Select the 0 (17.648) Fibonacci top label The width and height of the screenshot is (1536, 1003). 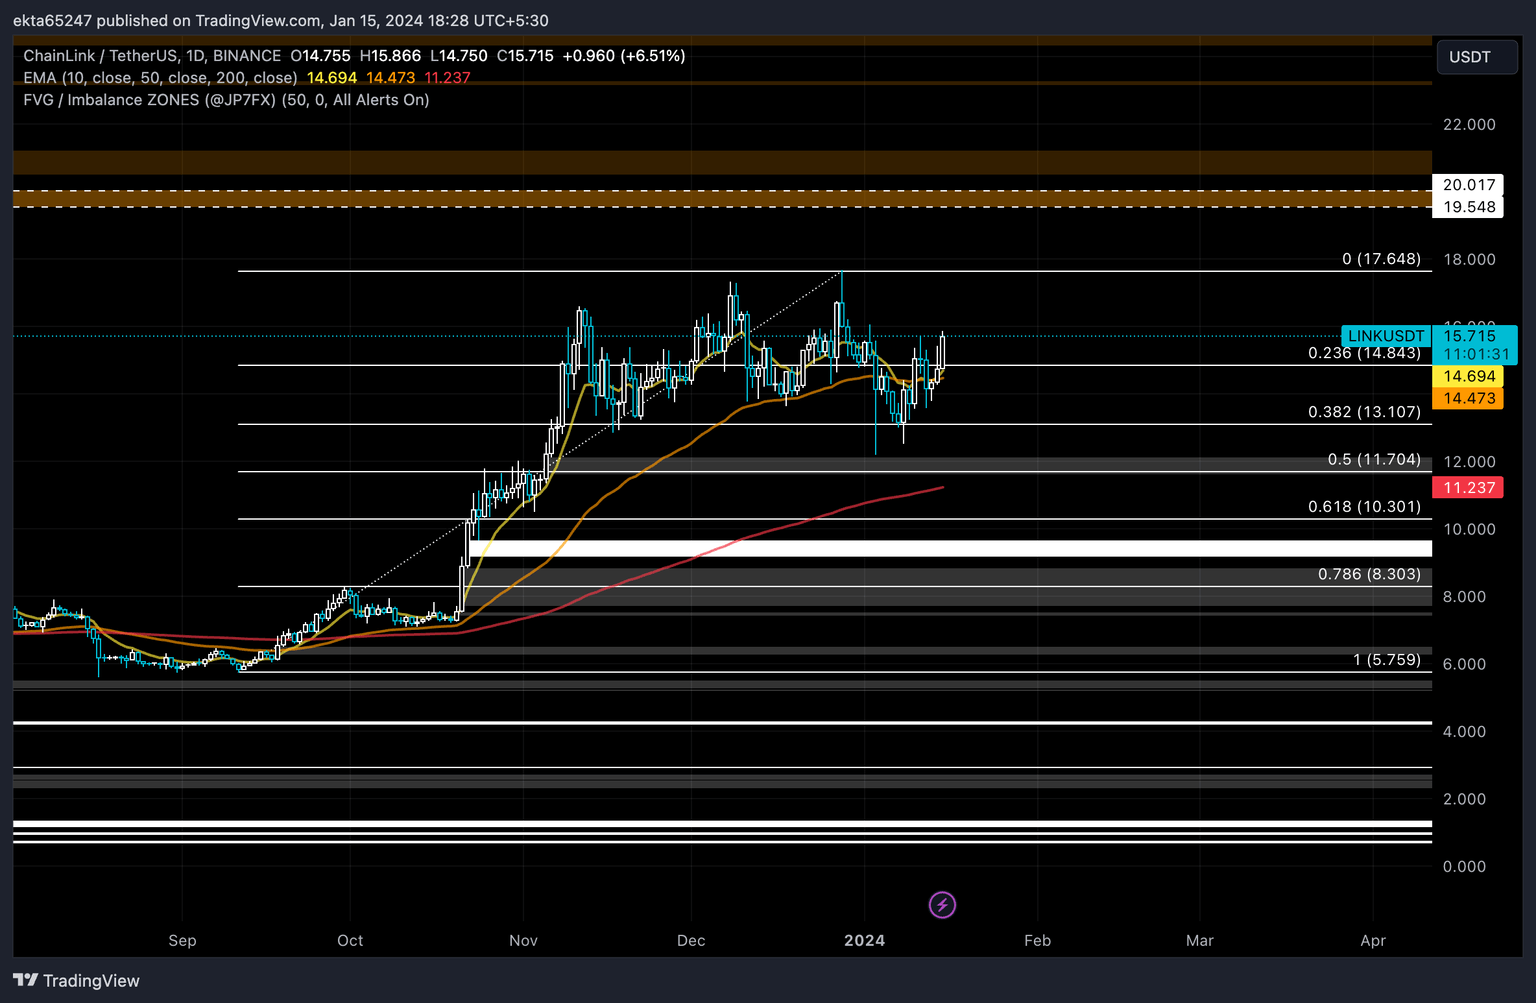pyautogui.click(x=1380, y=259)
